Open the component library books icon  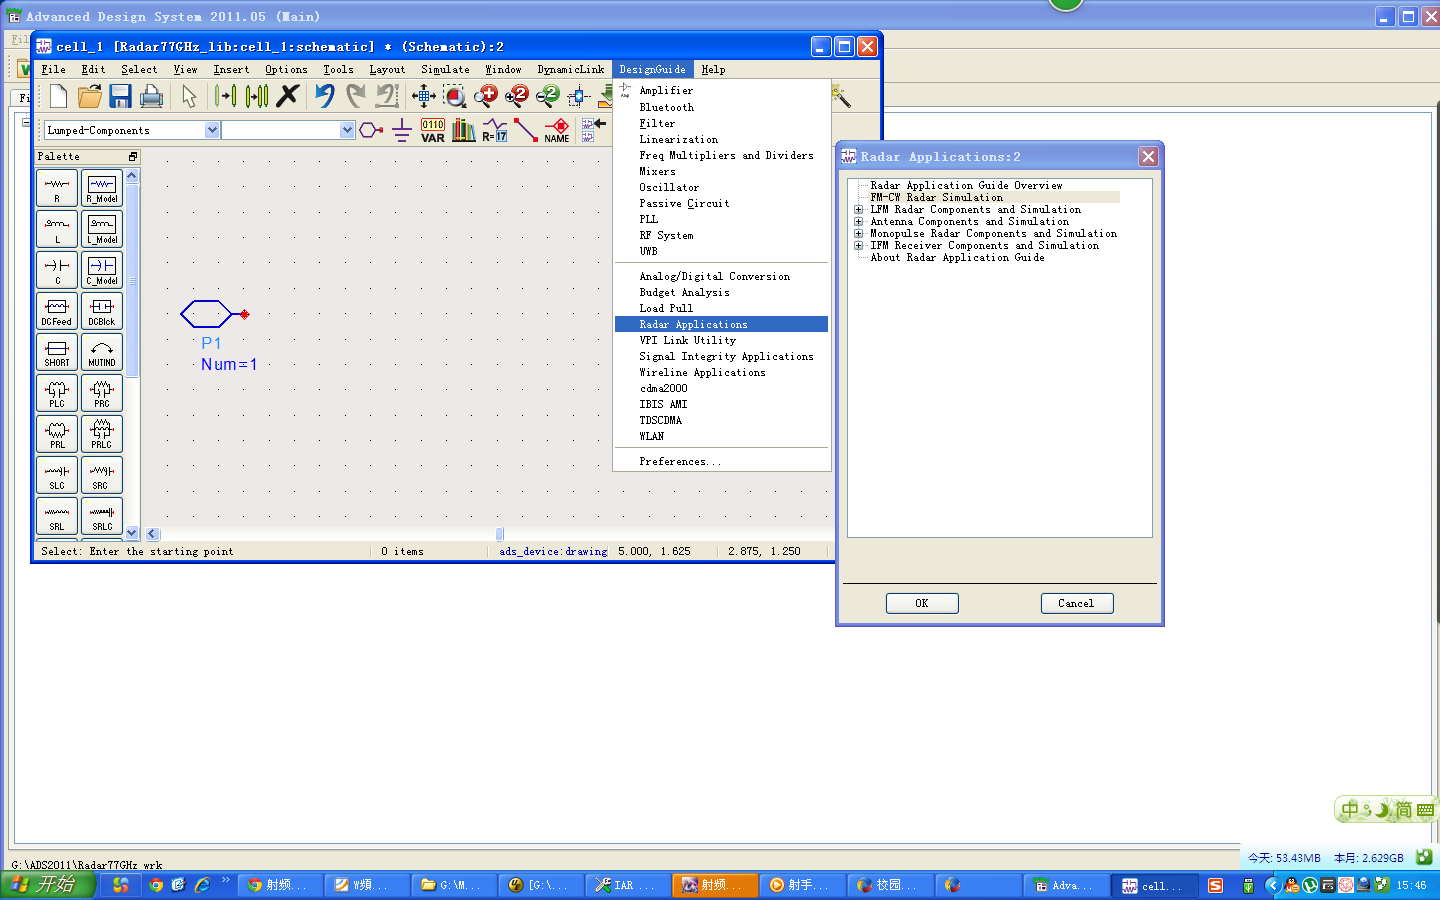click(x=464, y=130)
